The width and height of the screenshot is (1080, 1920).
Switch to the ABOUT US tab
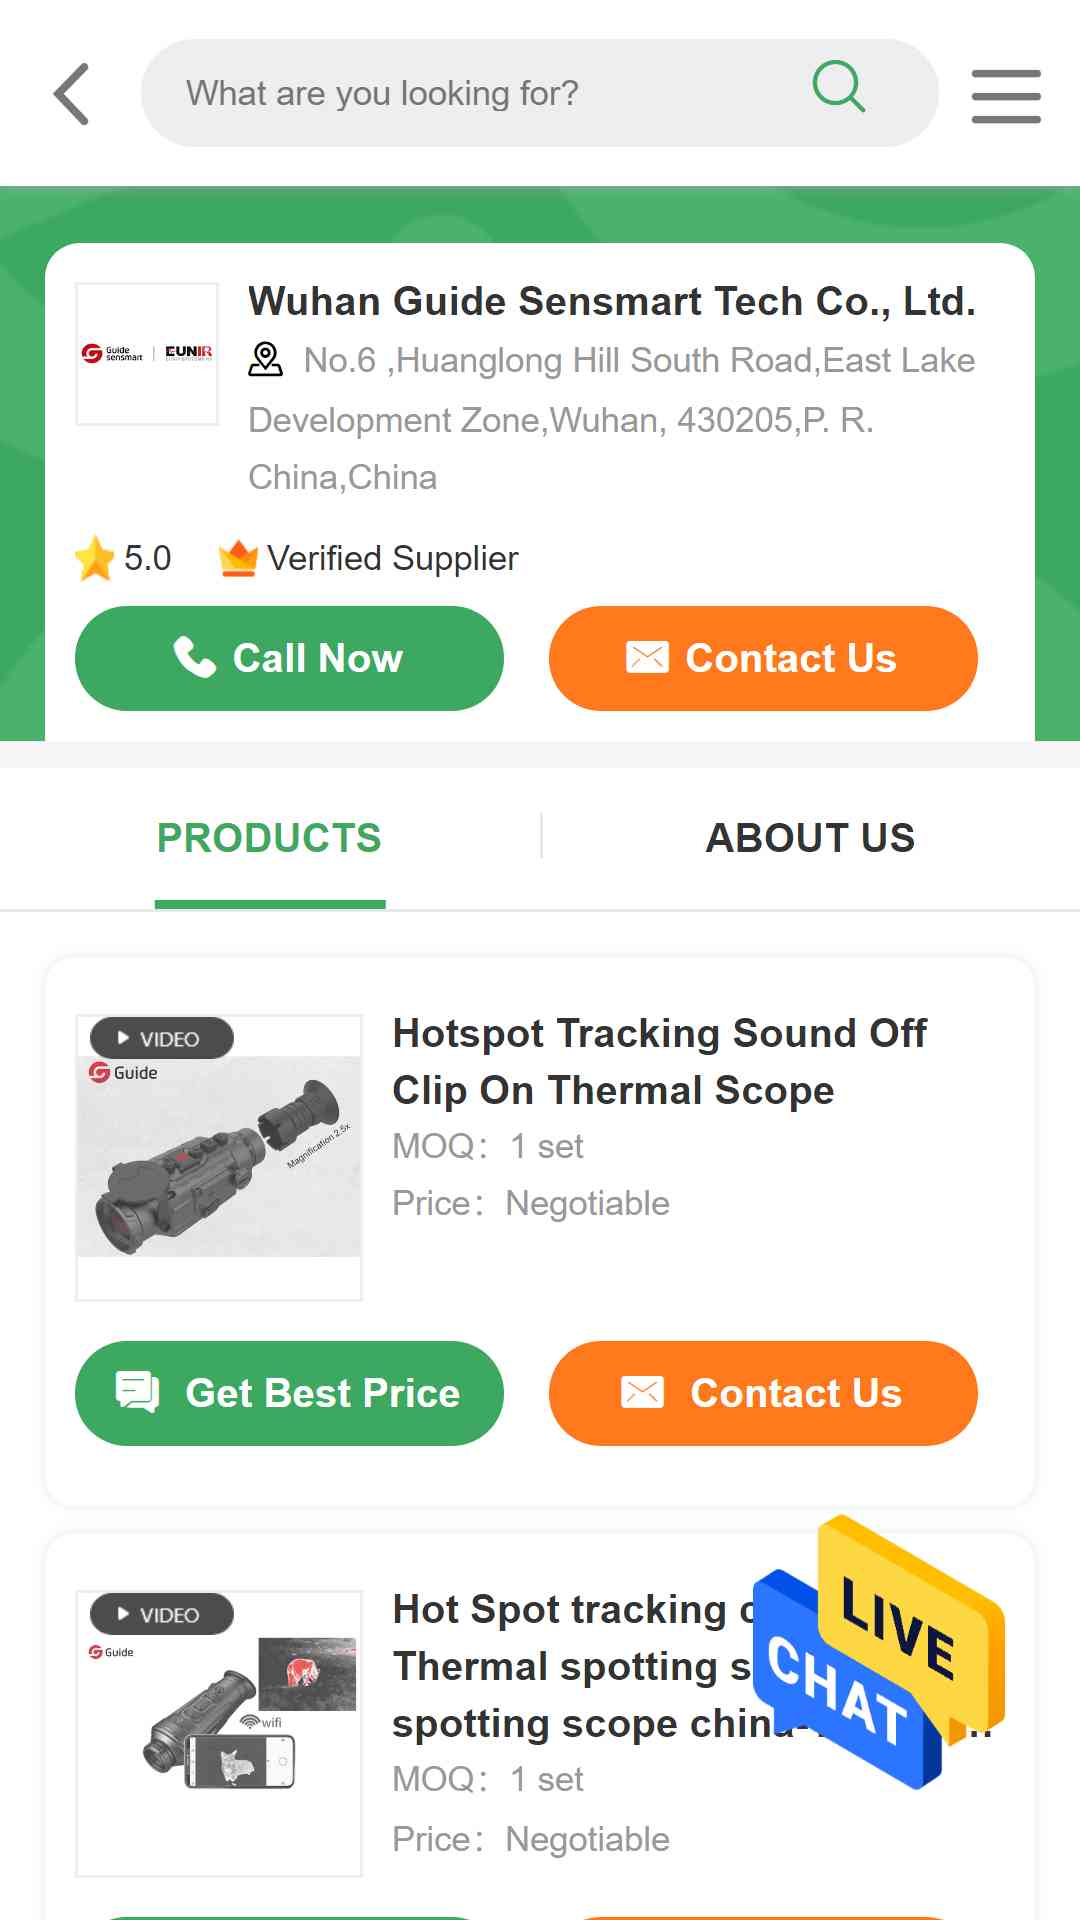(x=810, y=838)
